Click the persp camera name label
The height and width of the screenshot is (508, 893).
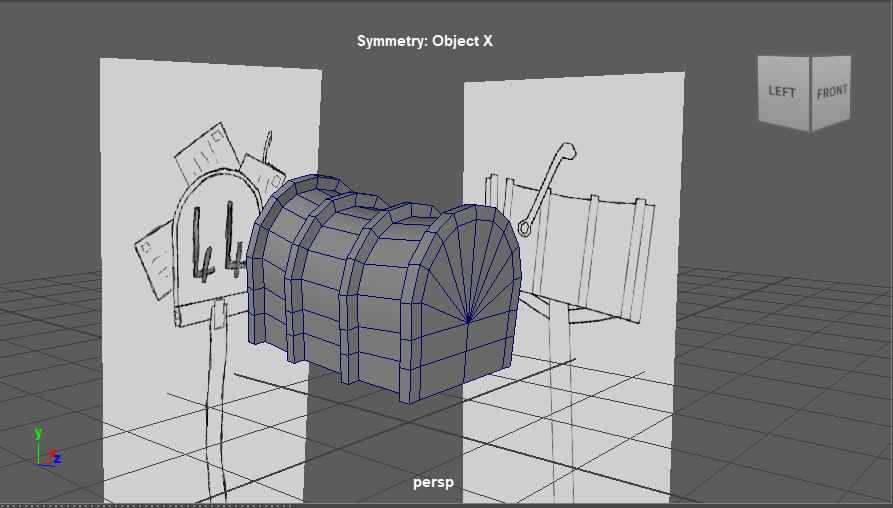point(433,482)
